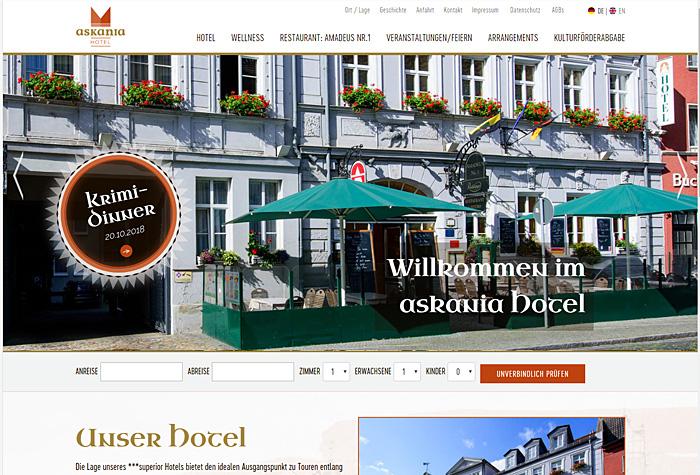Follow the Datenschutz link

(525, 10)
